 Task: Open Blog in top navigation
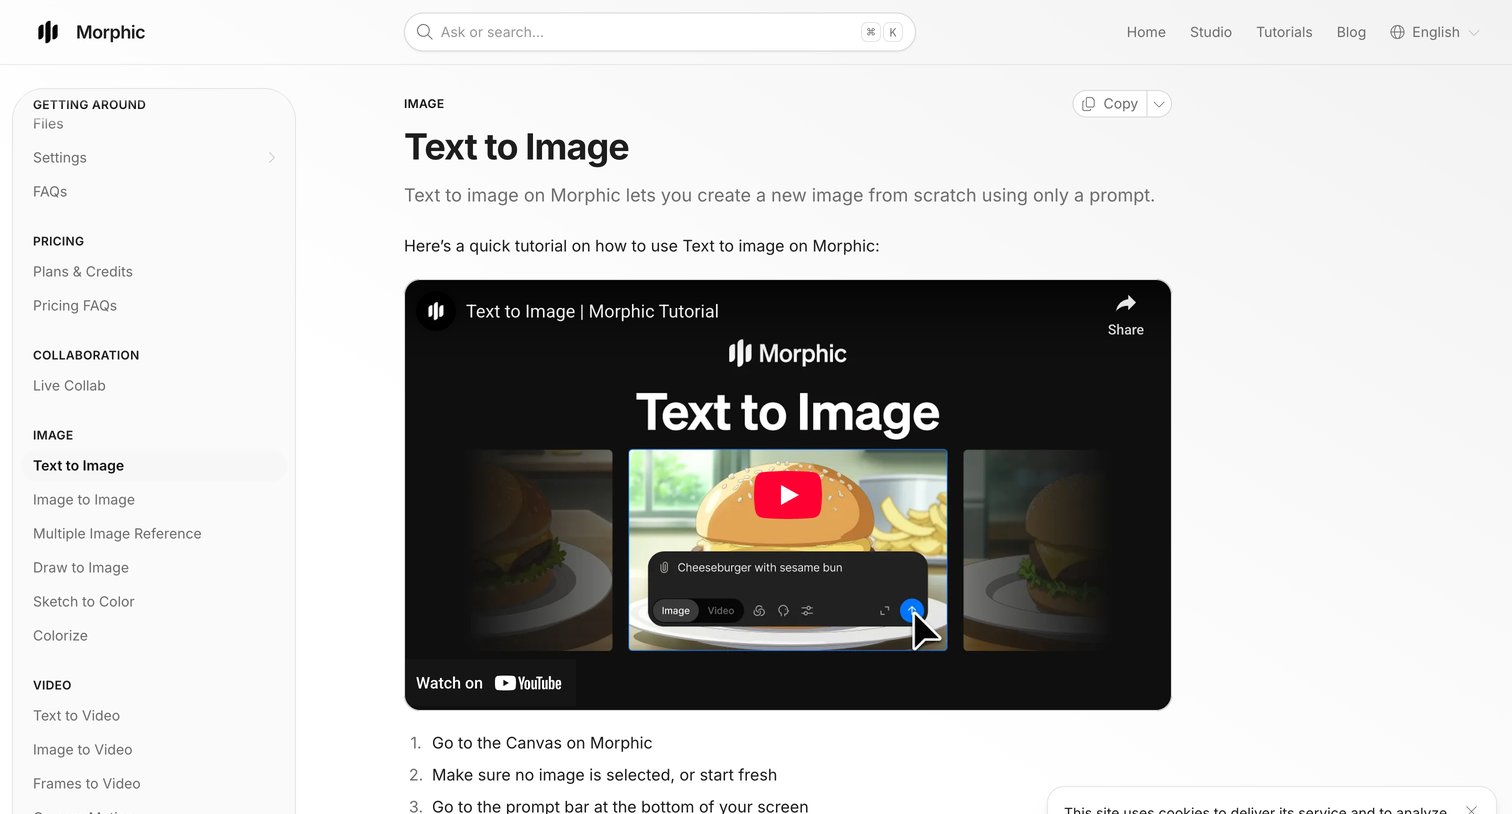click(1351, 32)
